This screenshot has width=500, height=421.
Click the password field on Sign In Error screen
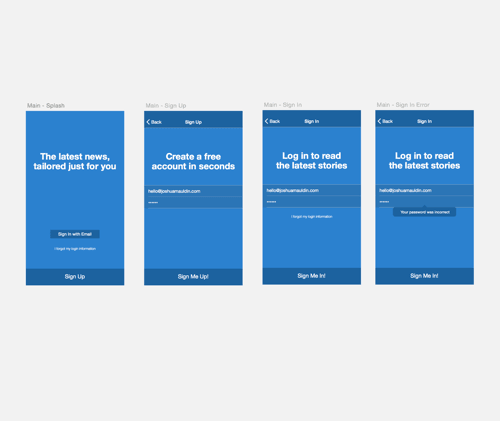(424, 202)
